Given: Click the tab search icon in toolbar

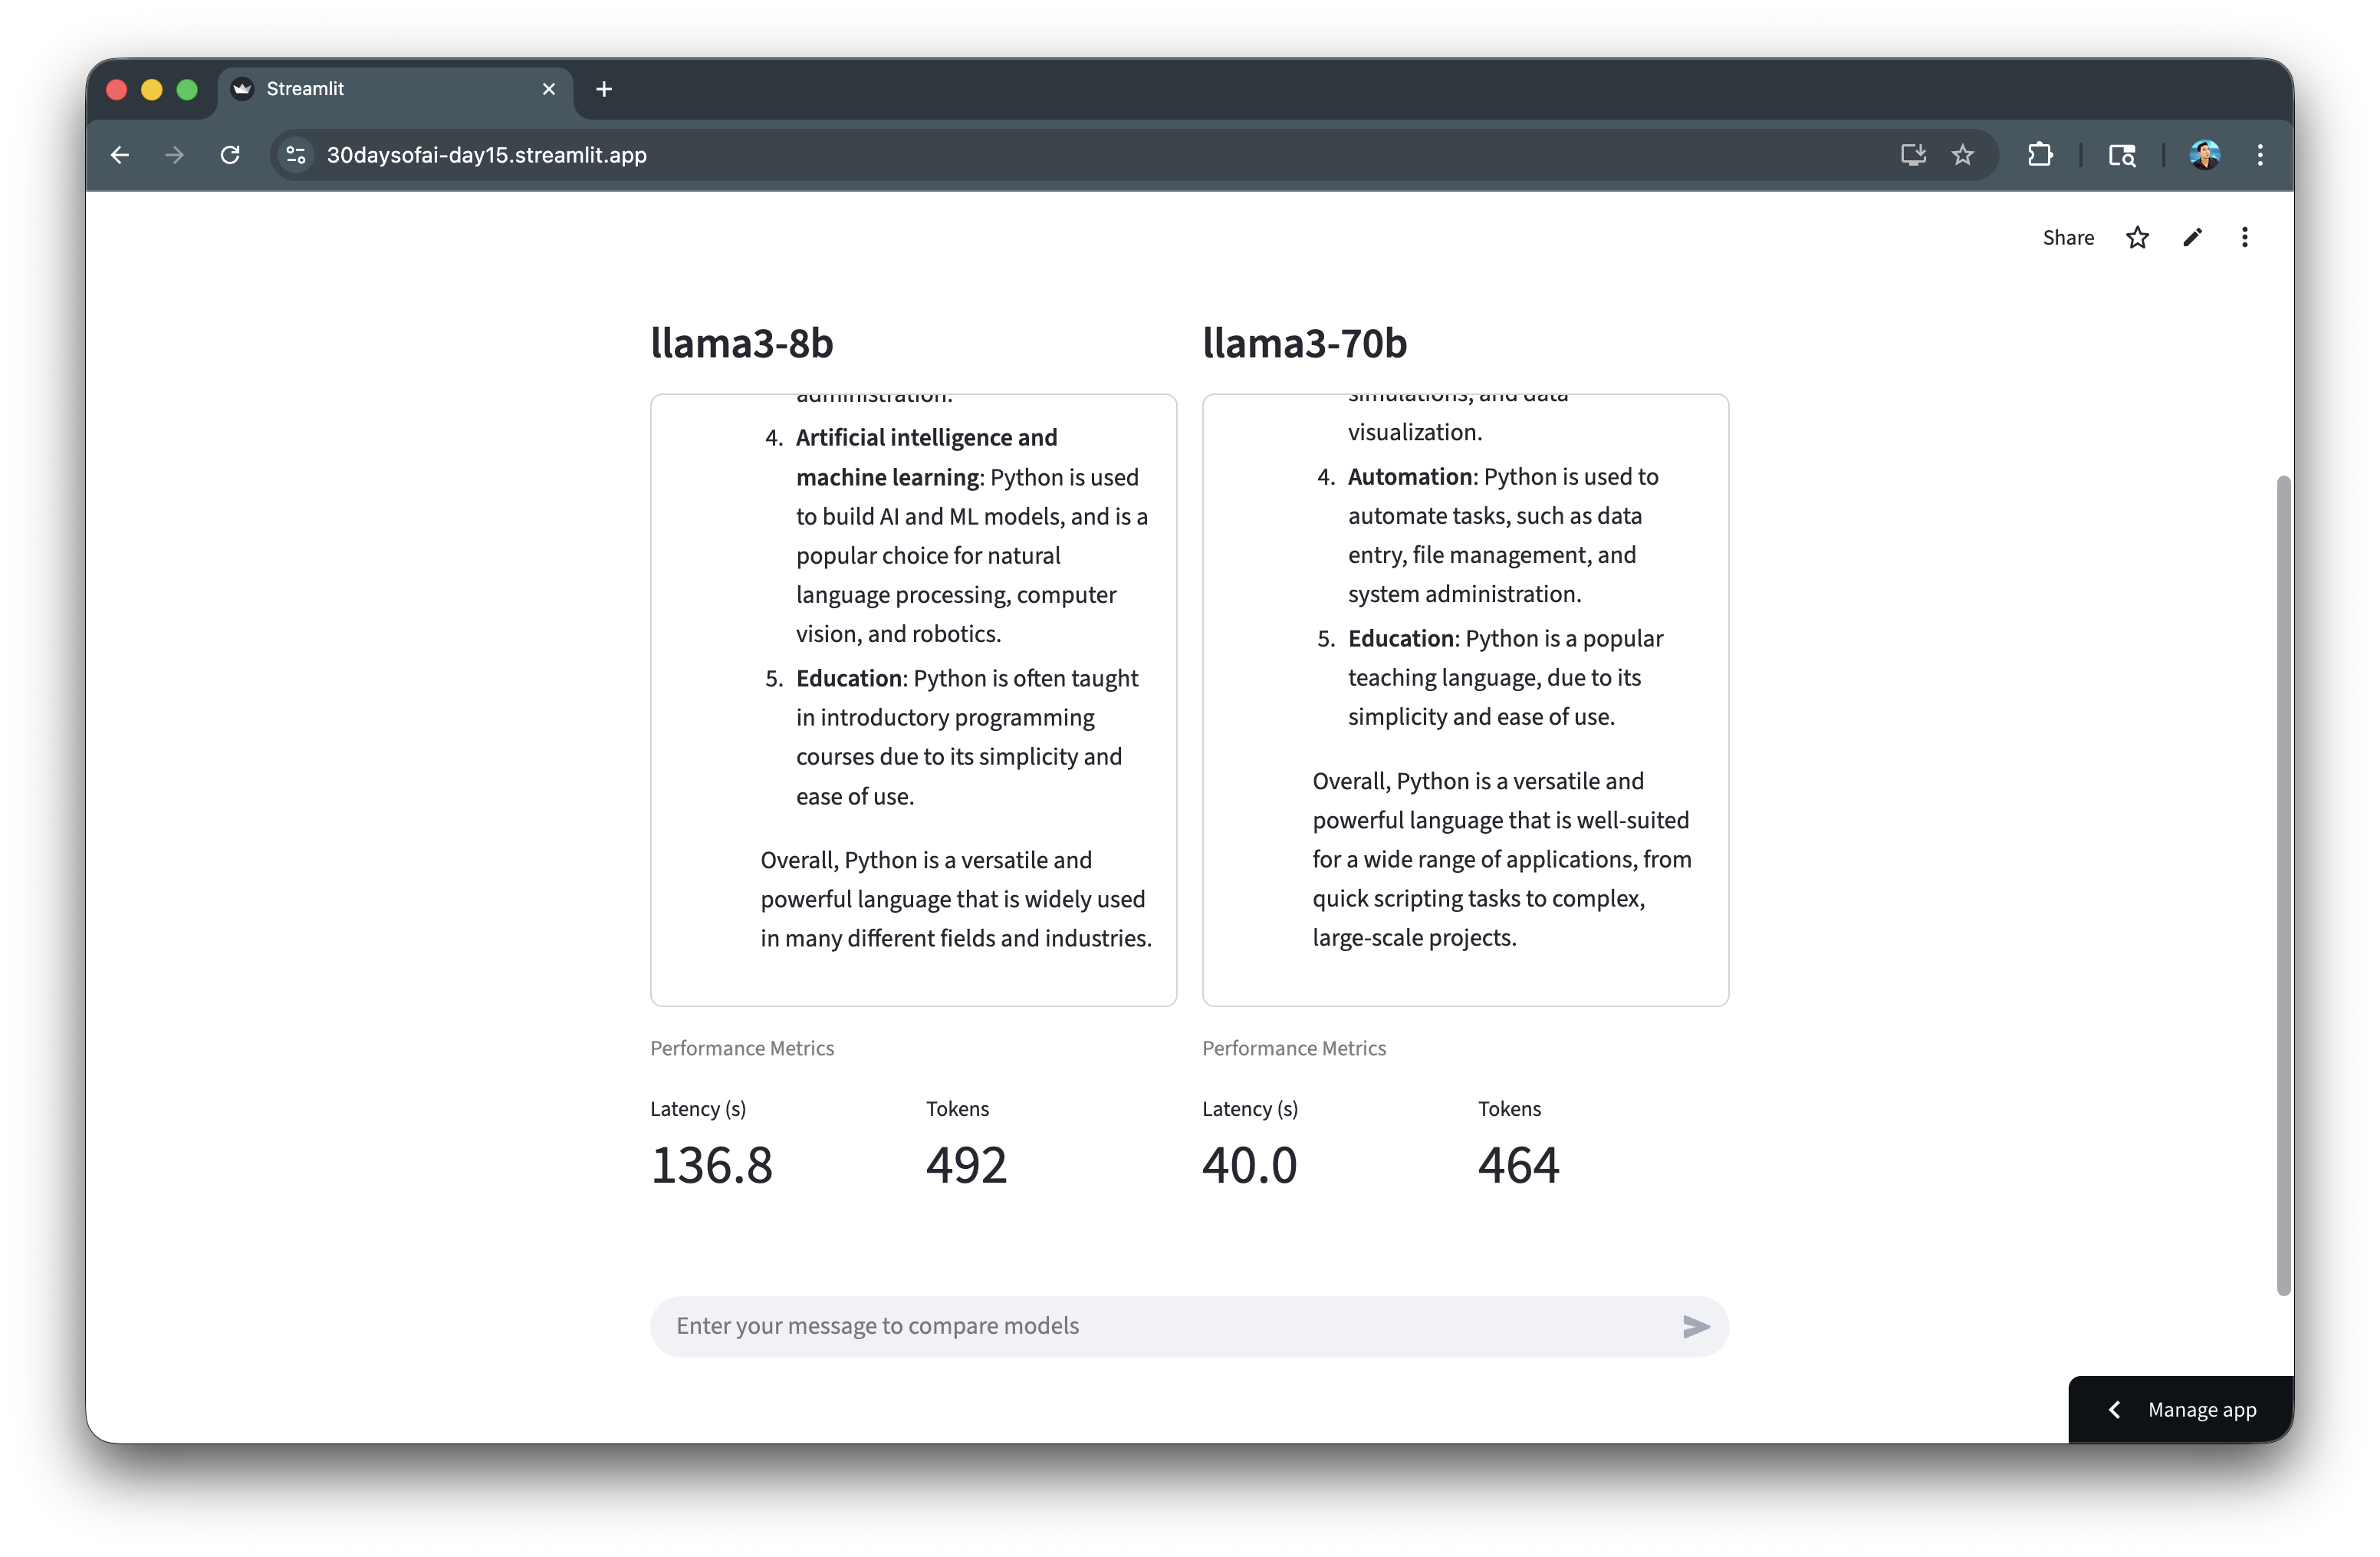Looking at the screenshot, I should pyautogui.click(x=2121, y=155).
